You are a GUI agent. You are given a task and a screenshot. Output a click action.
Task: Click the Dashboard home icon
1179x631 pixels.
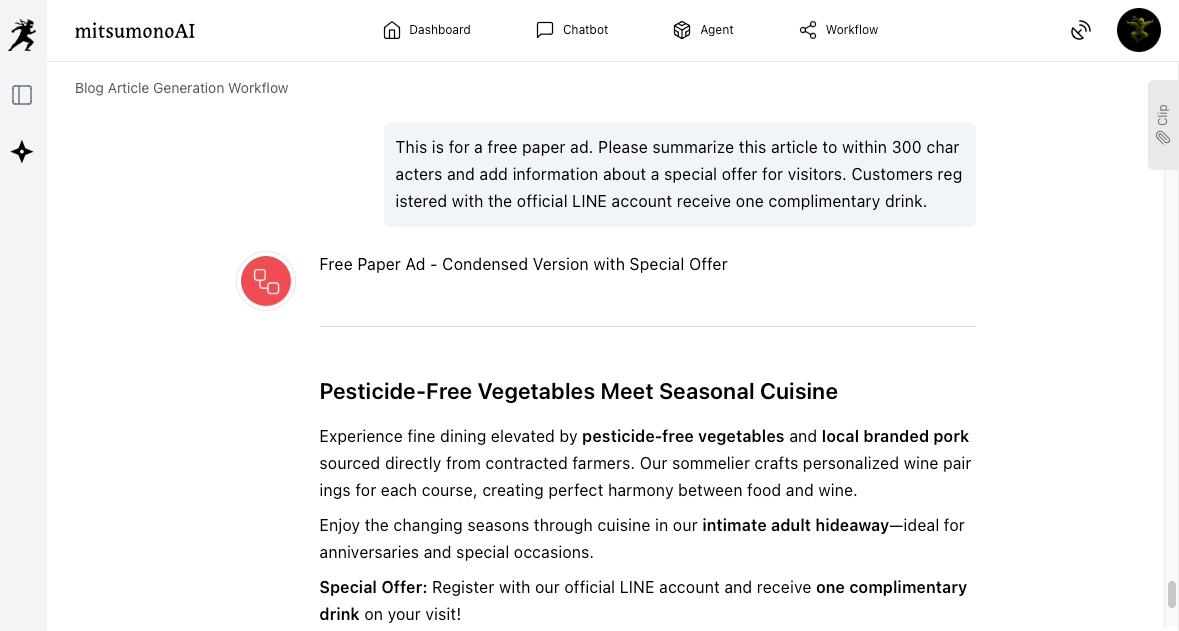click(392, 30)
